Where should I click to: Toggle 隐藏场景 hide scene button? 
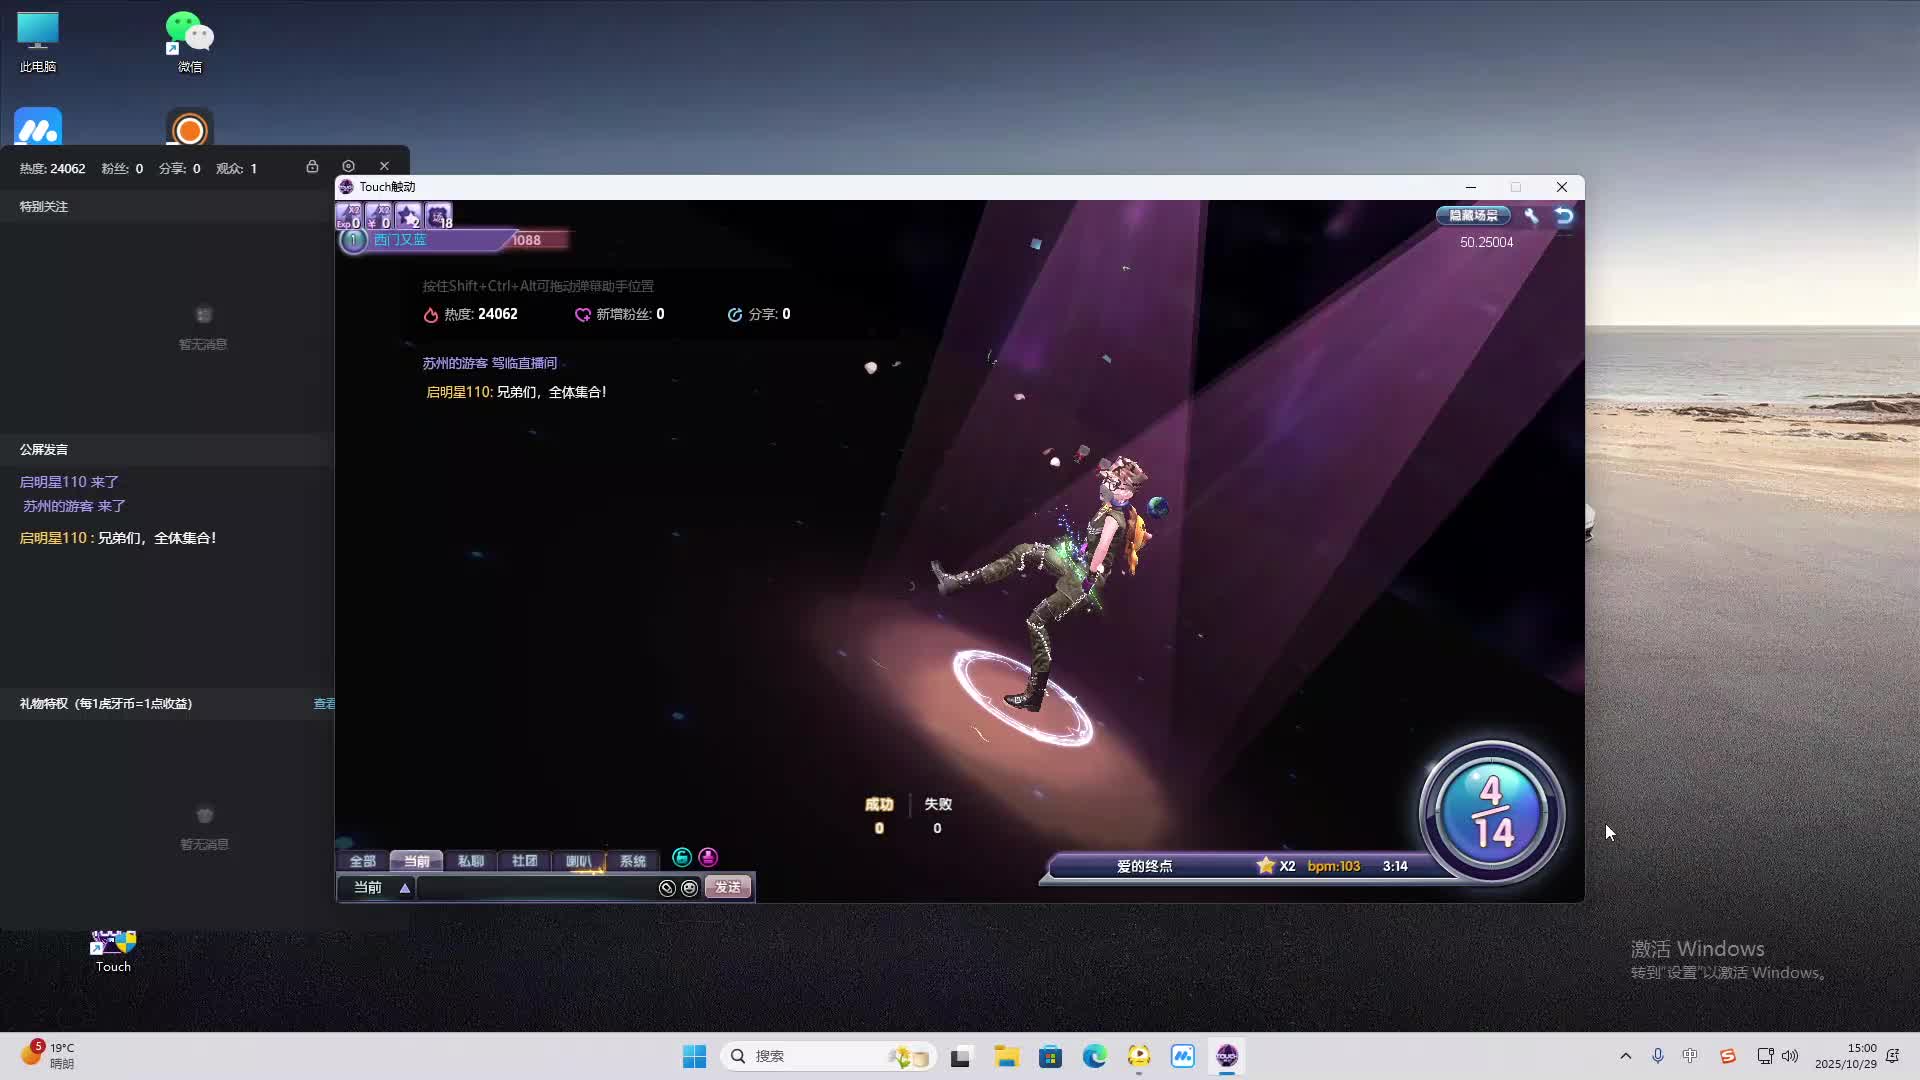point(1473,215)
